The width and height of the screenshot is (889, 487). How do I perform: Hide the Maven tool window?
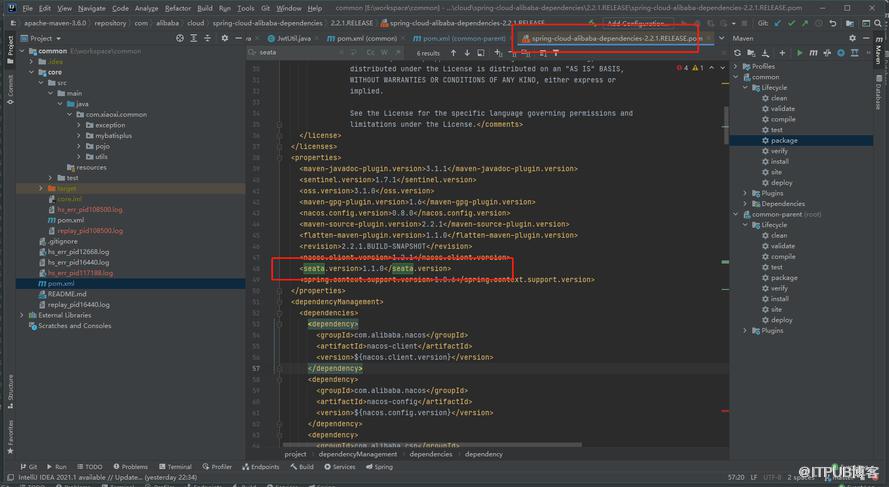coord(866,38)
